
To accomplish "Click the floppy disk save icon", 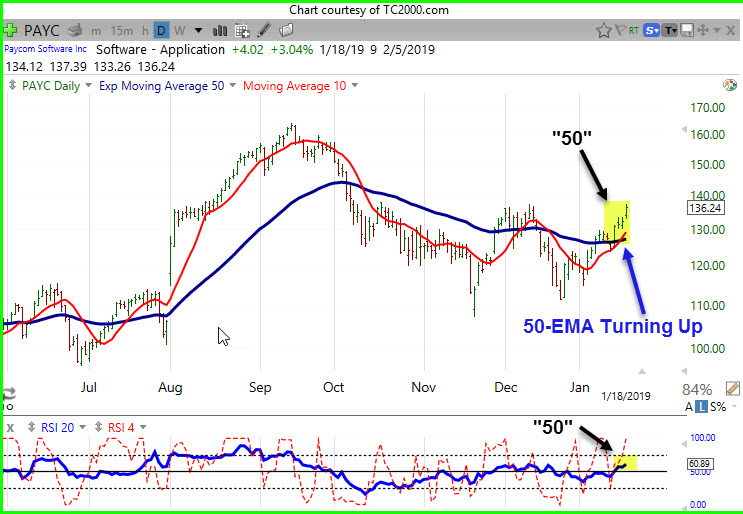I will tap(687, 31).
